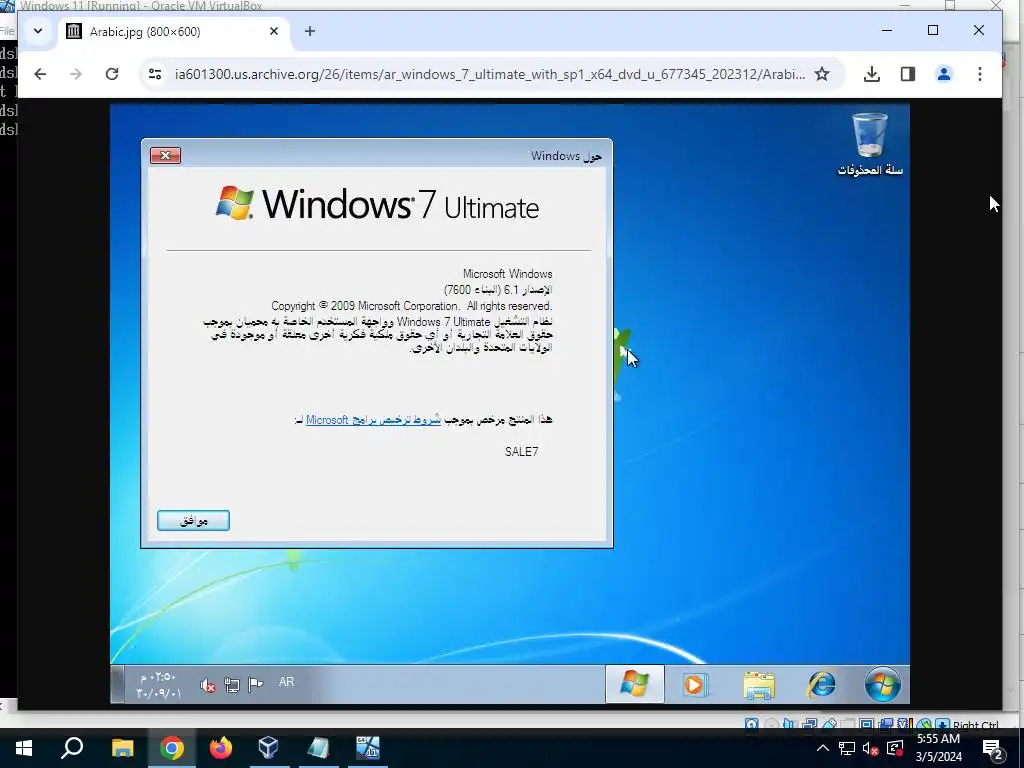Screen dimensions: 1024x768
Task: Click the muted speaker in Windows 7 tray
Action: (x=208, y=685)
